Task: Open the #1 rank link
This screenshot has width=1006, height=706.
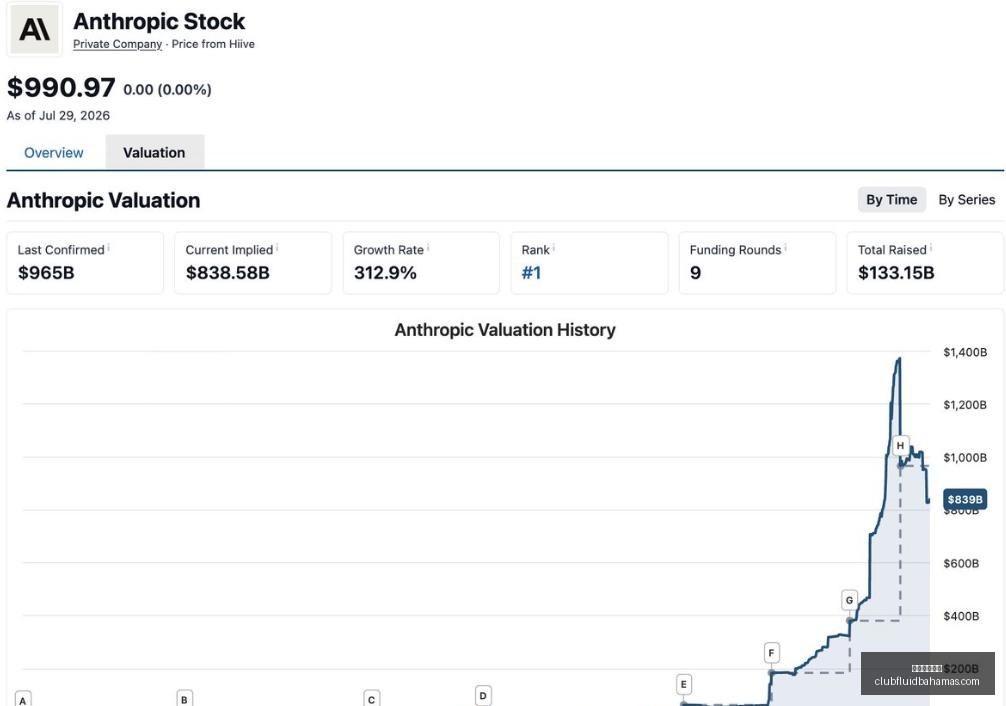Action: point(531,273)
